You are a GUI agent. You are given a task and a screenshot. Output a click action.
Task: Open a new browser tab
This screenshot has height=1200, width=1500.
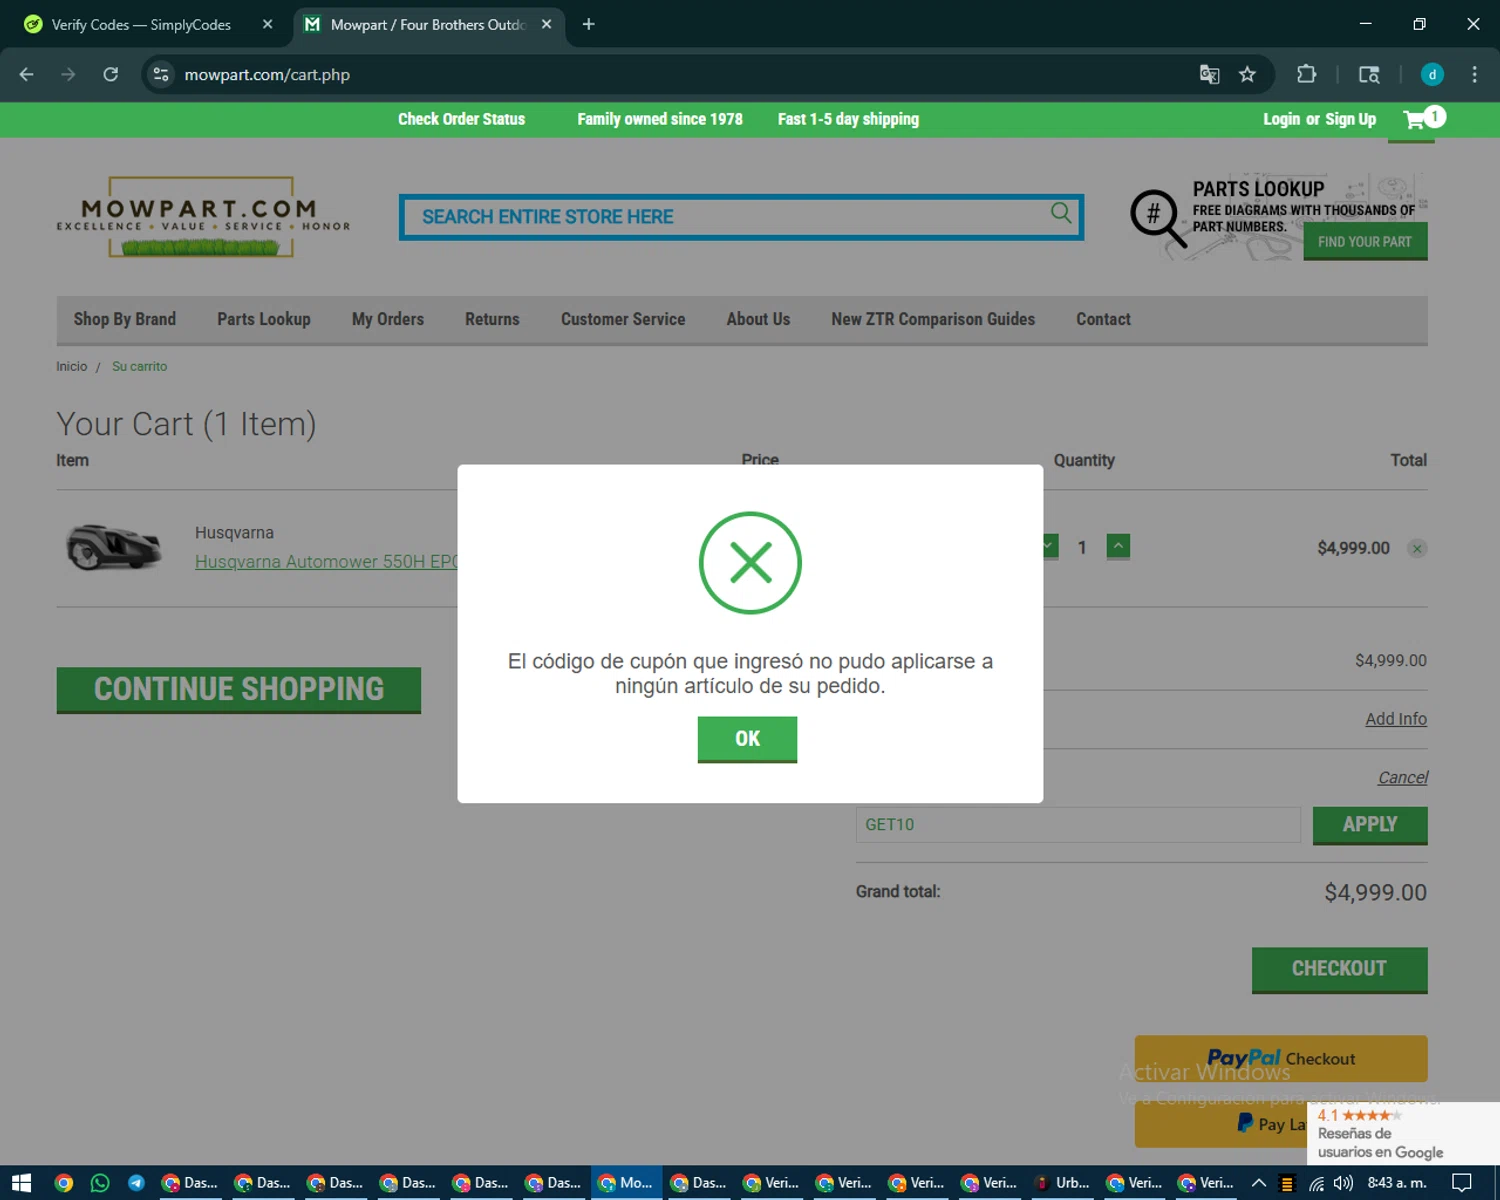(588, 24)
